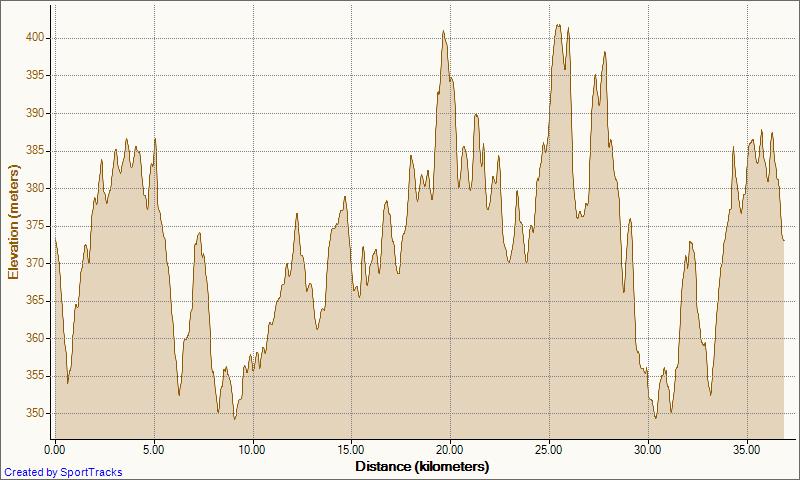Select the 10.00 distance axis label
The width and height of the screenshot is (800, 480).
coord(252,450)
